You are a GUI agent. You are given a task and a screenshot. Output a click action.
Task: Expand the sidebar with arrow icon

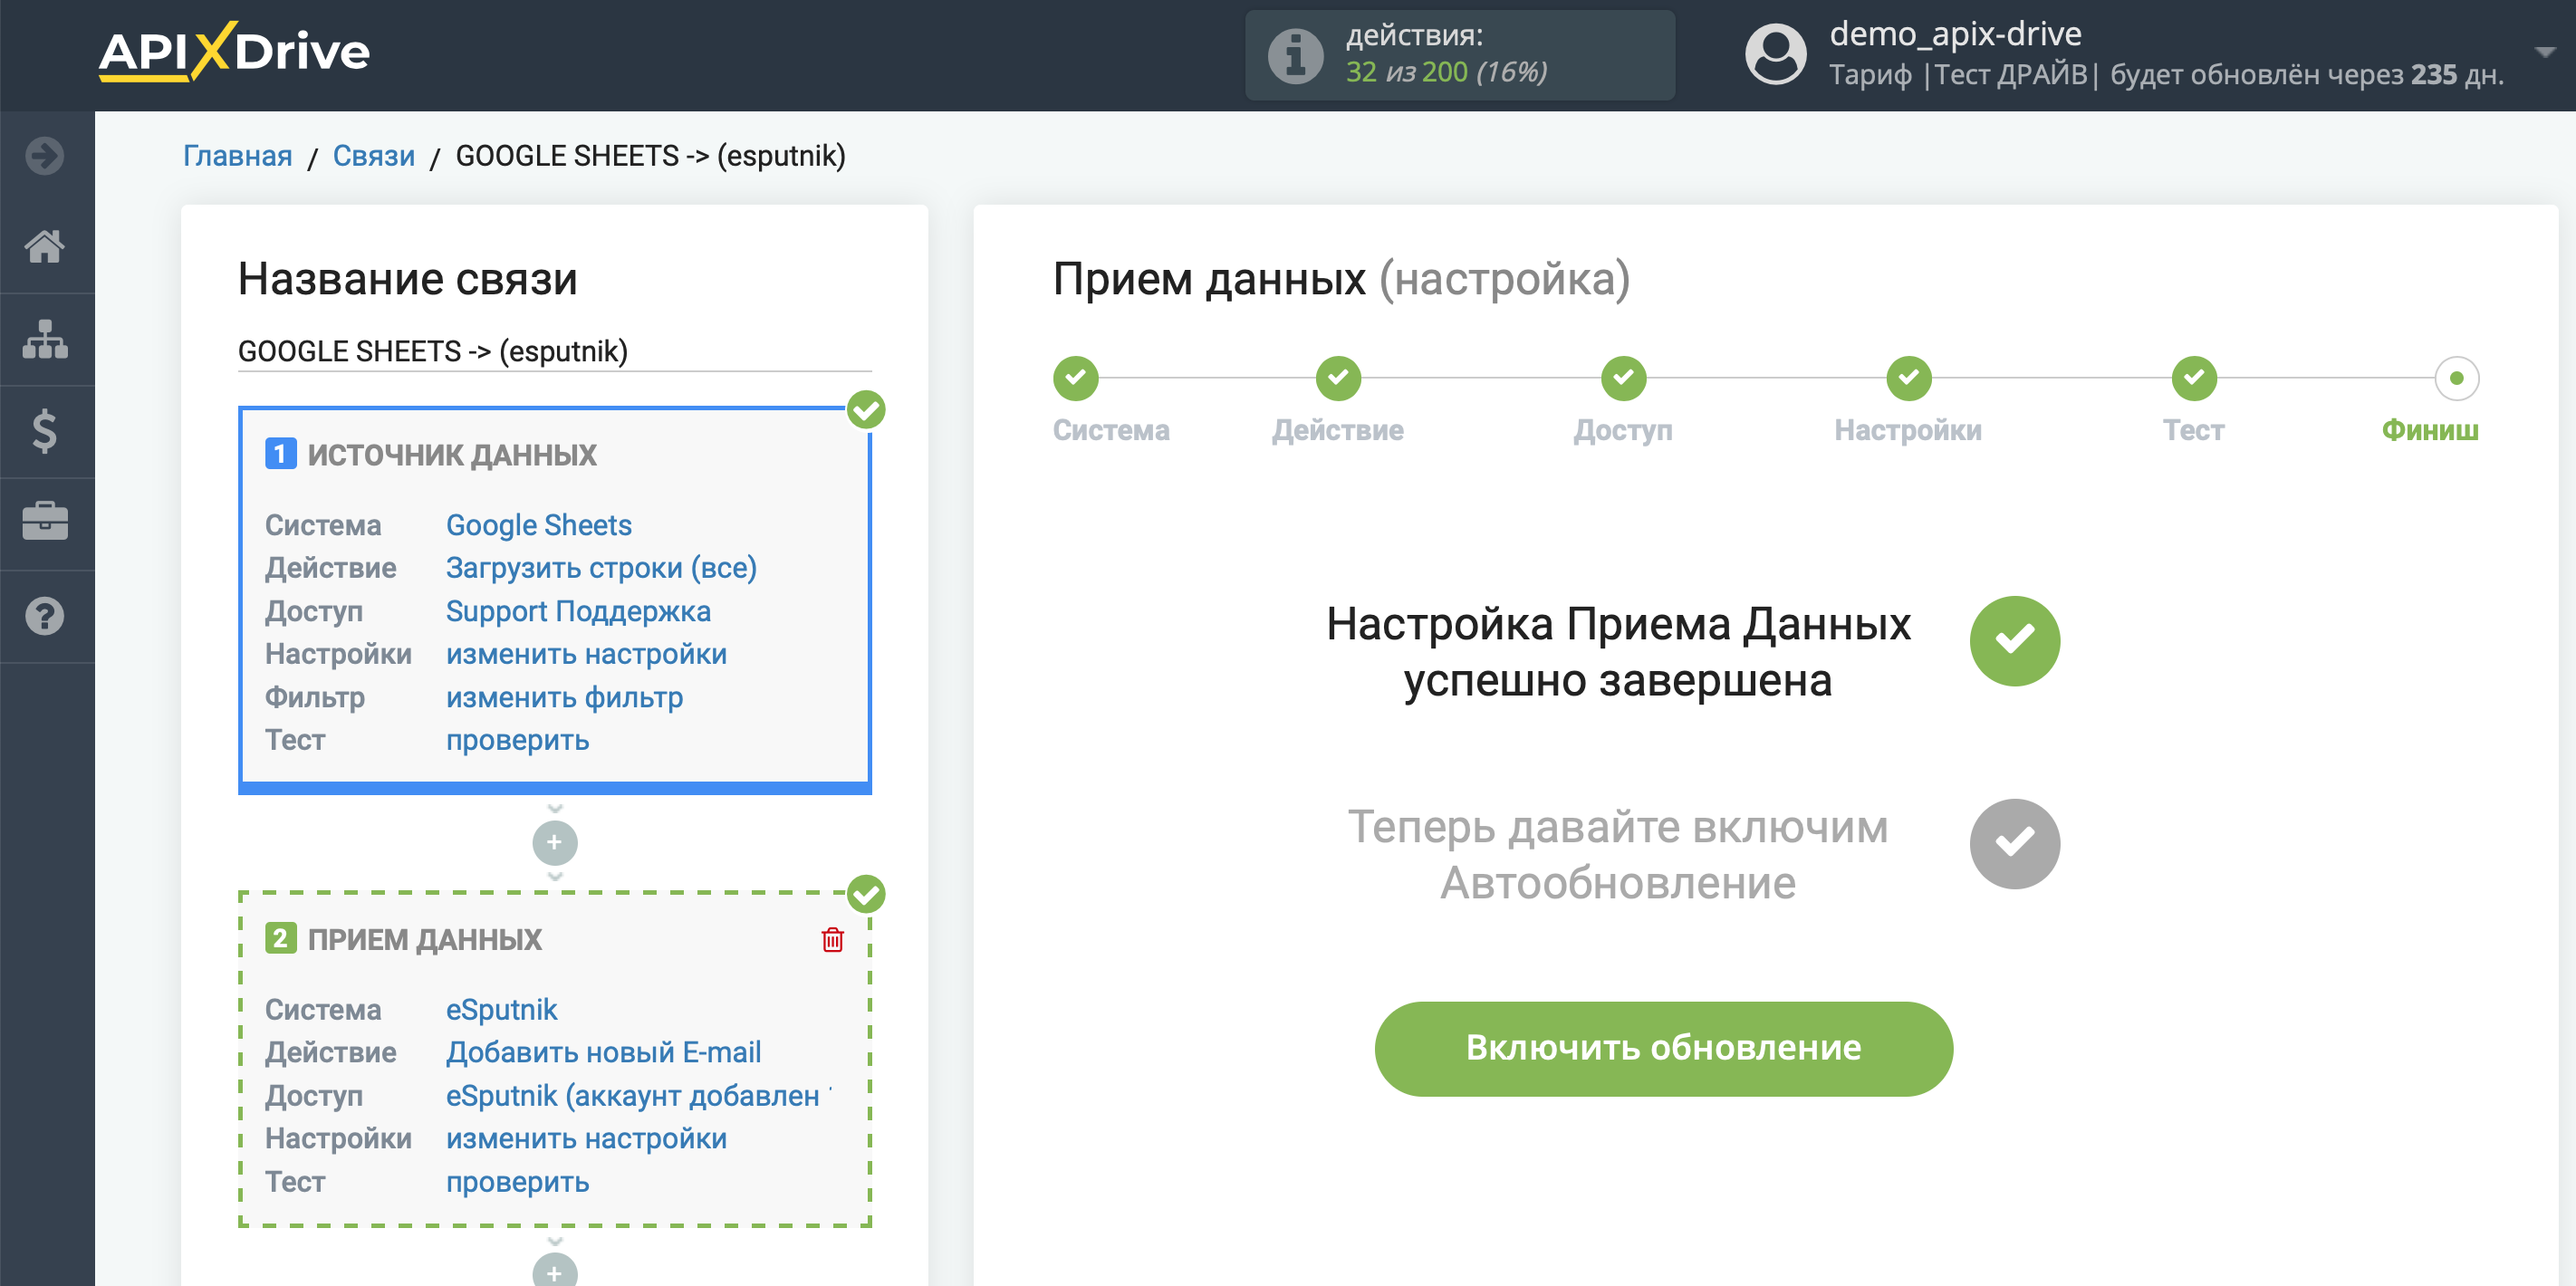(x=44, y=156)
